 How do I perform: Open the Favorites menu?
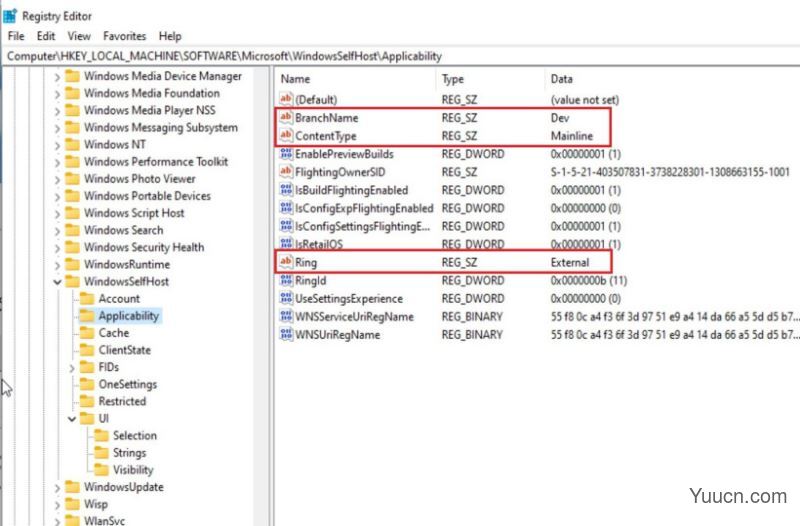tap(124, 36)
